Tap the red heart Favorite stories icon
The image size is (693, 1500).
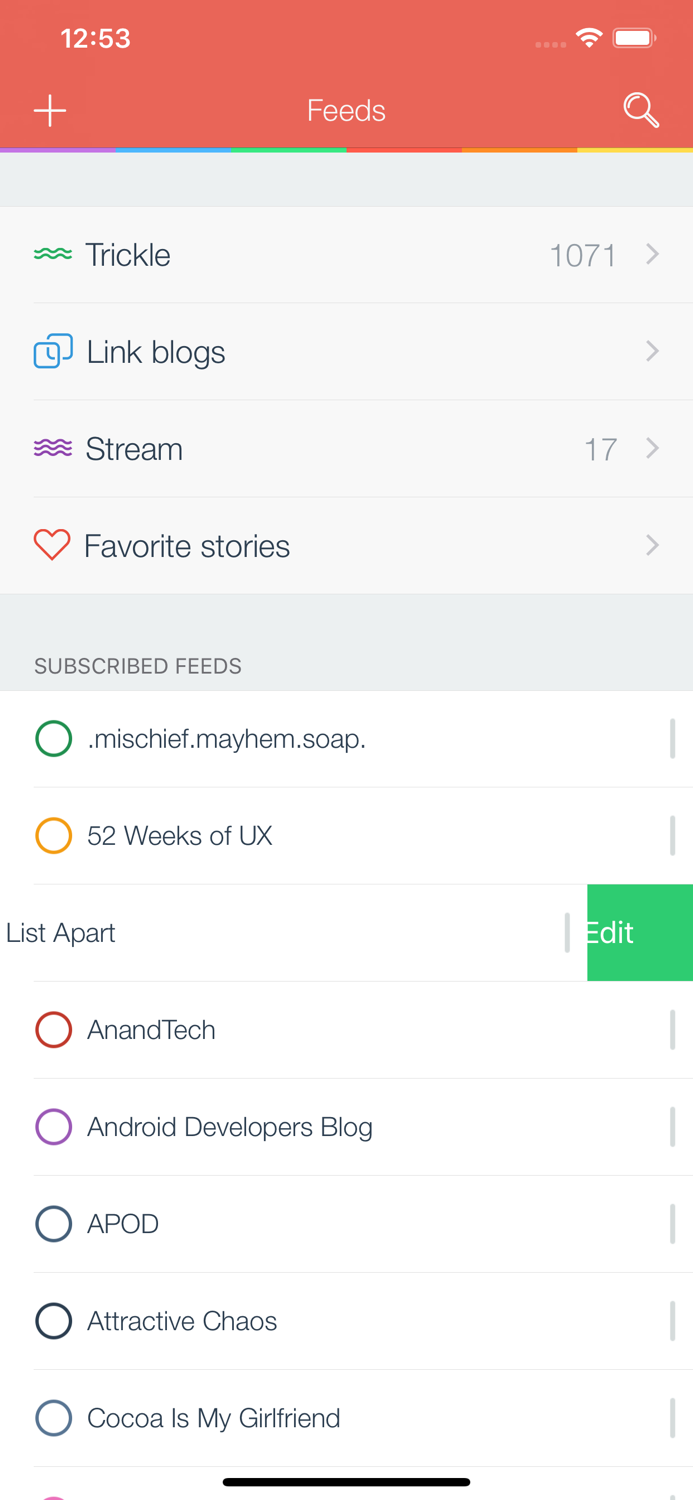52,546
